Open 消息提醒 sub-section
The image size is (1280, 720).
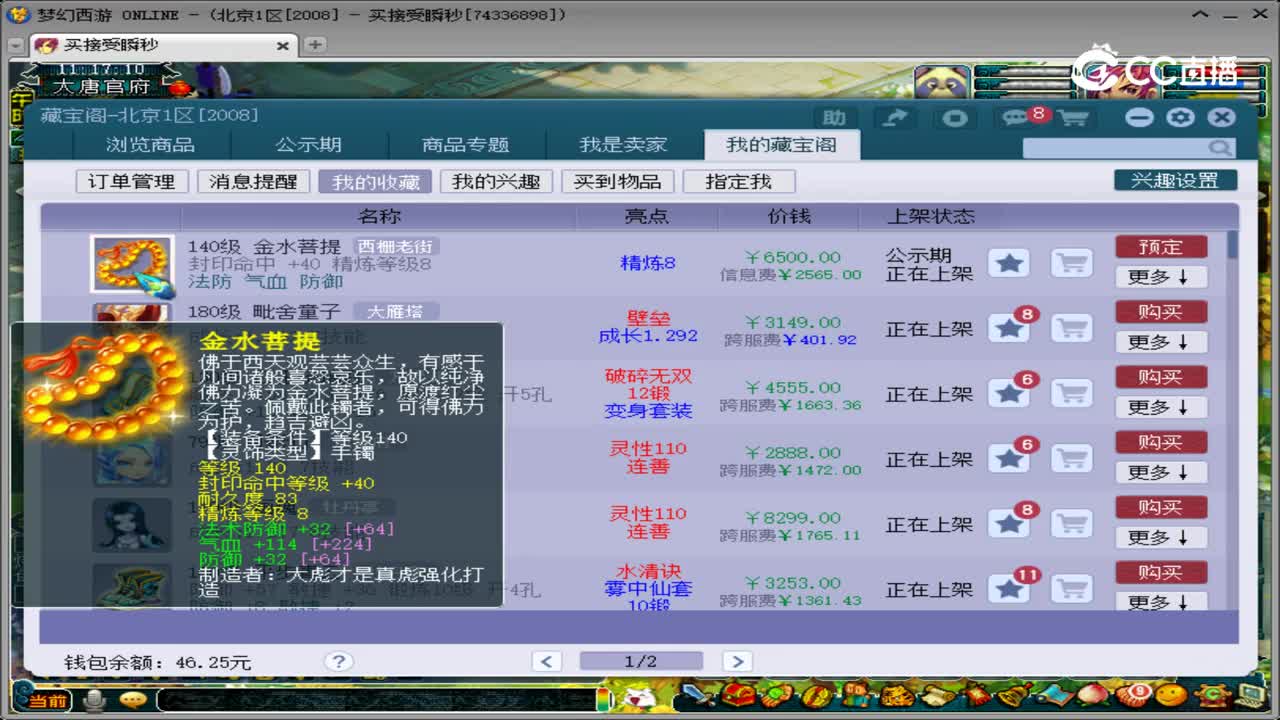pos(253,181)
